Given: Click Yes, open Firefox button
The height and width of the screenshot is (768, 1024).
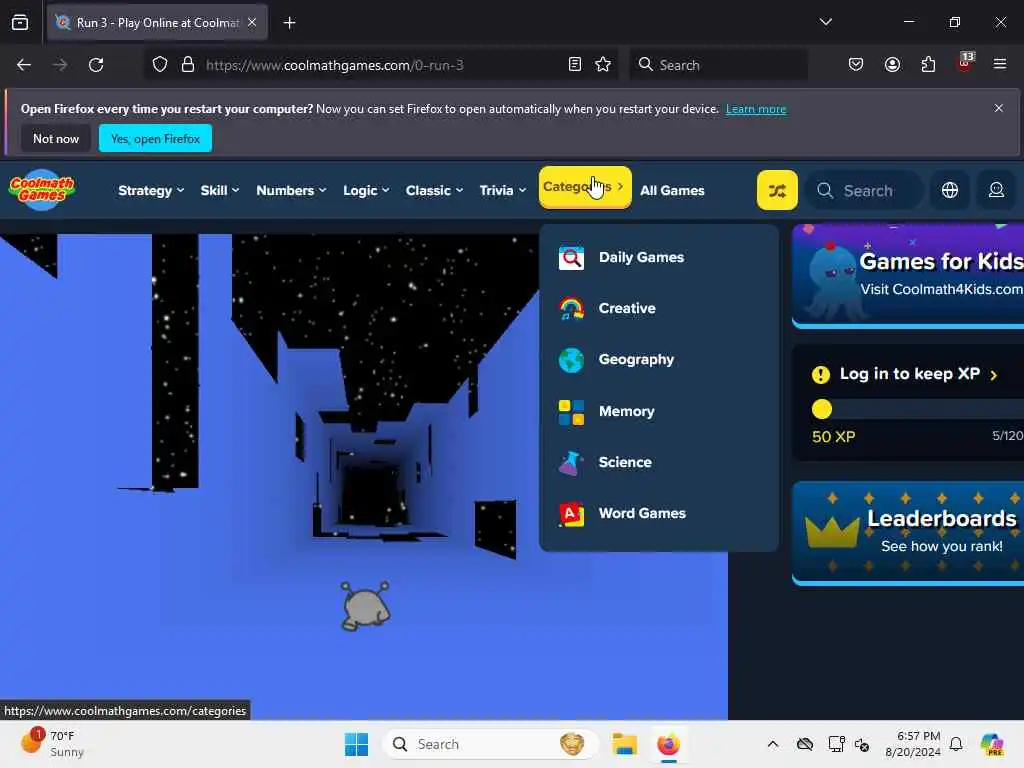Looking at the screenshot, I should click(155, 138).
